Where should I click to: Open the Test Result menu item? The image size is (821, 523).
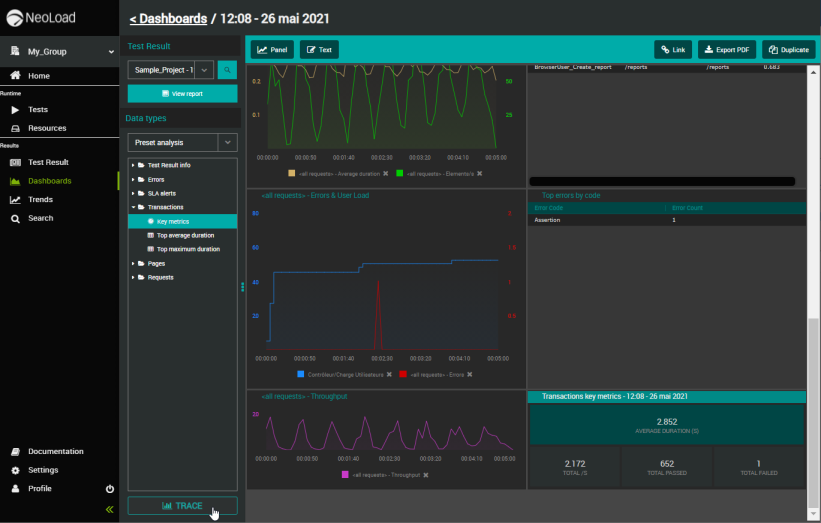pos(48,162)
